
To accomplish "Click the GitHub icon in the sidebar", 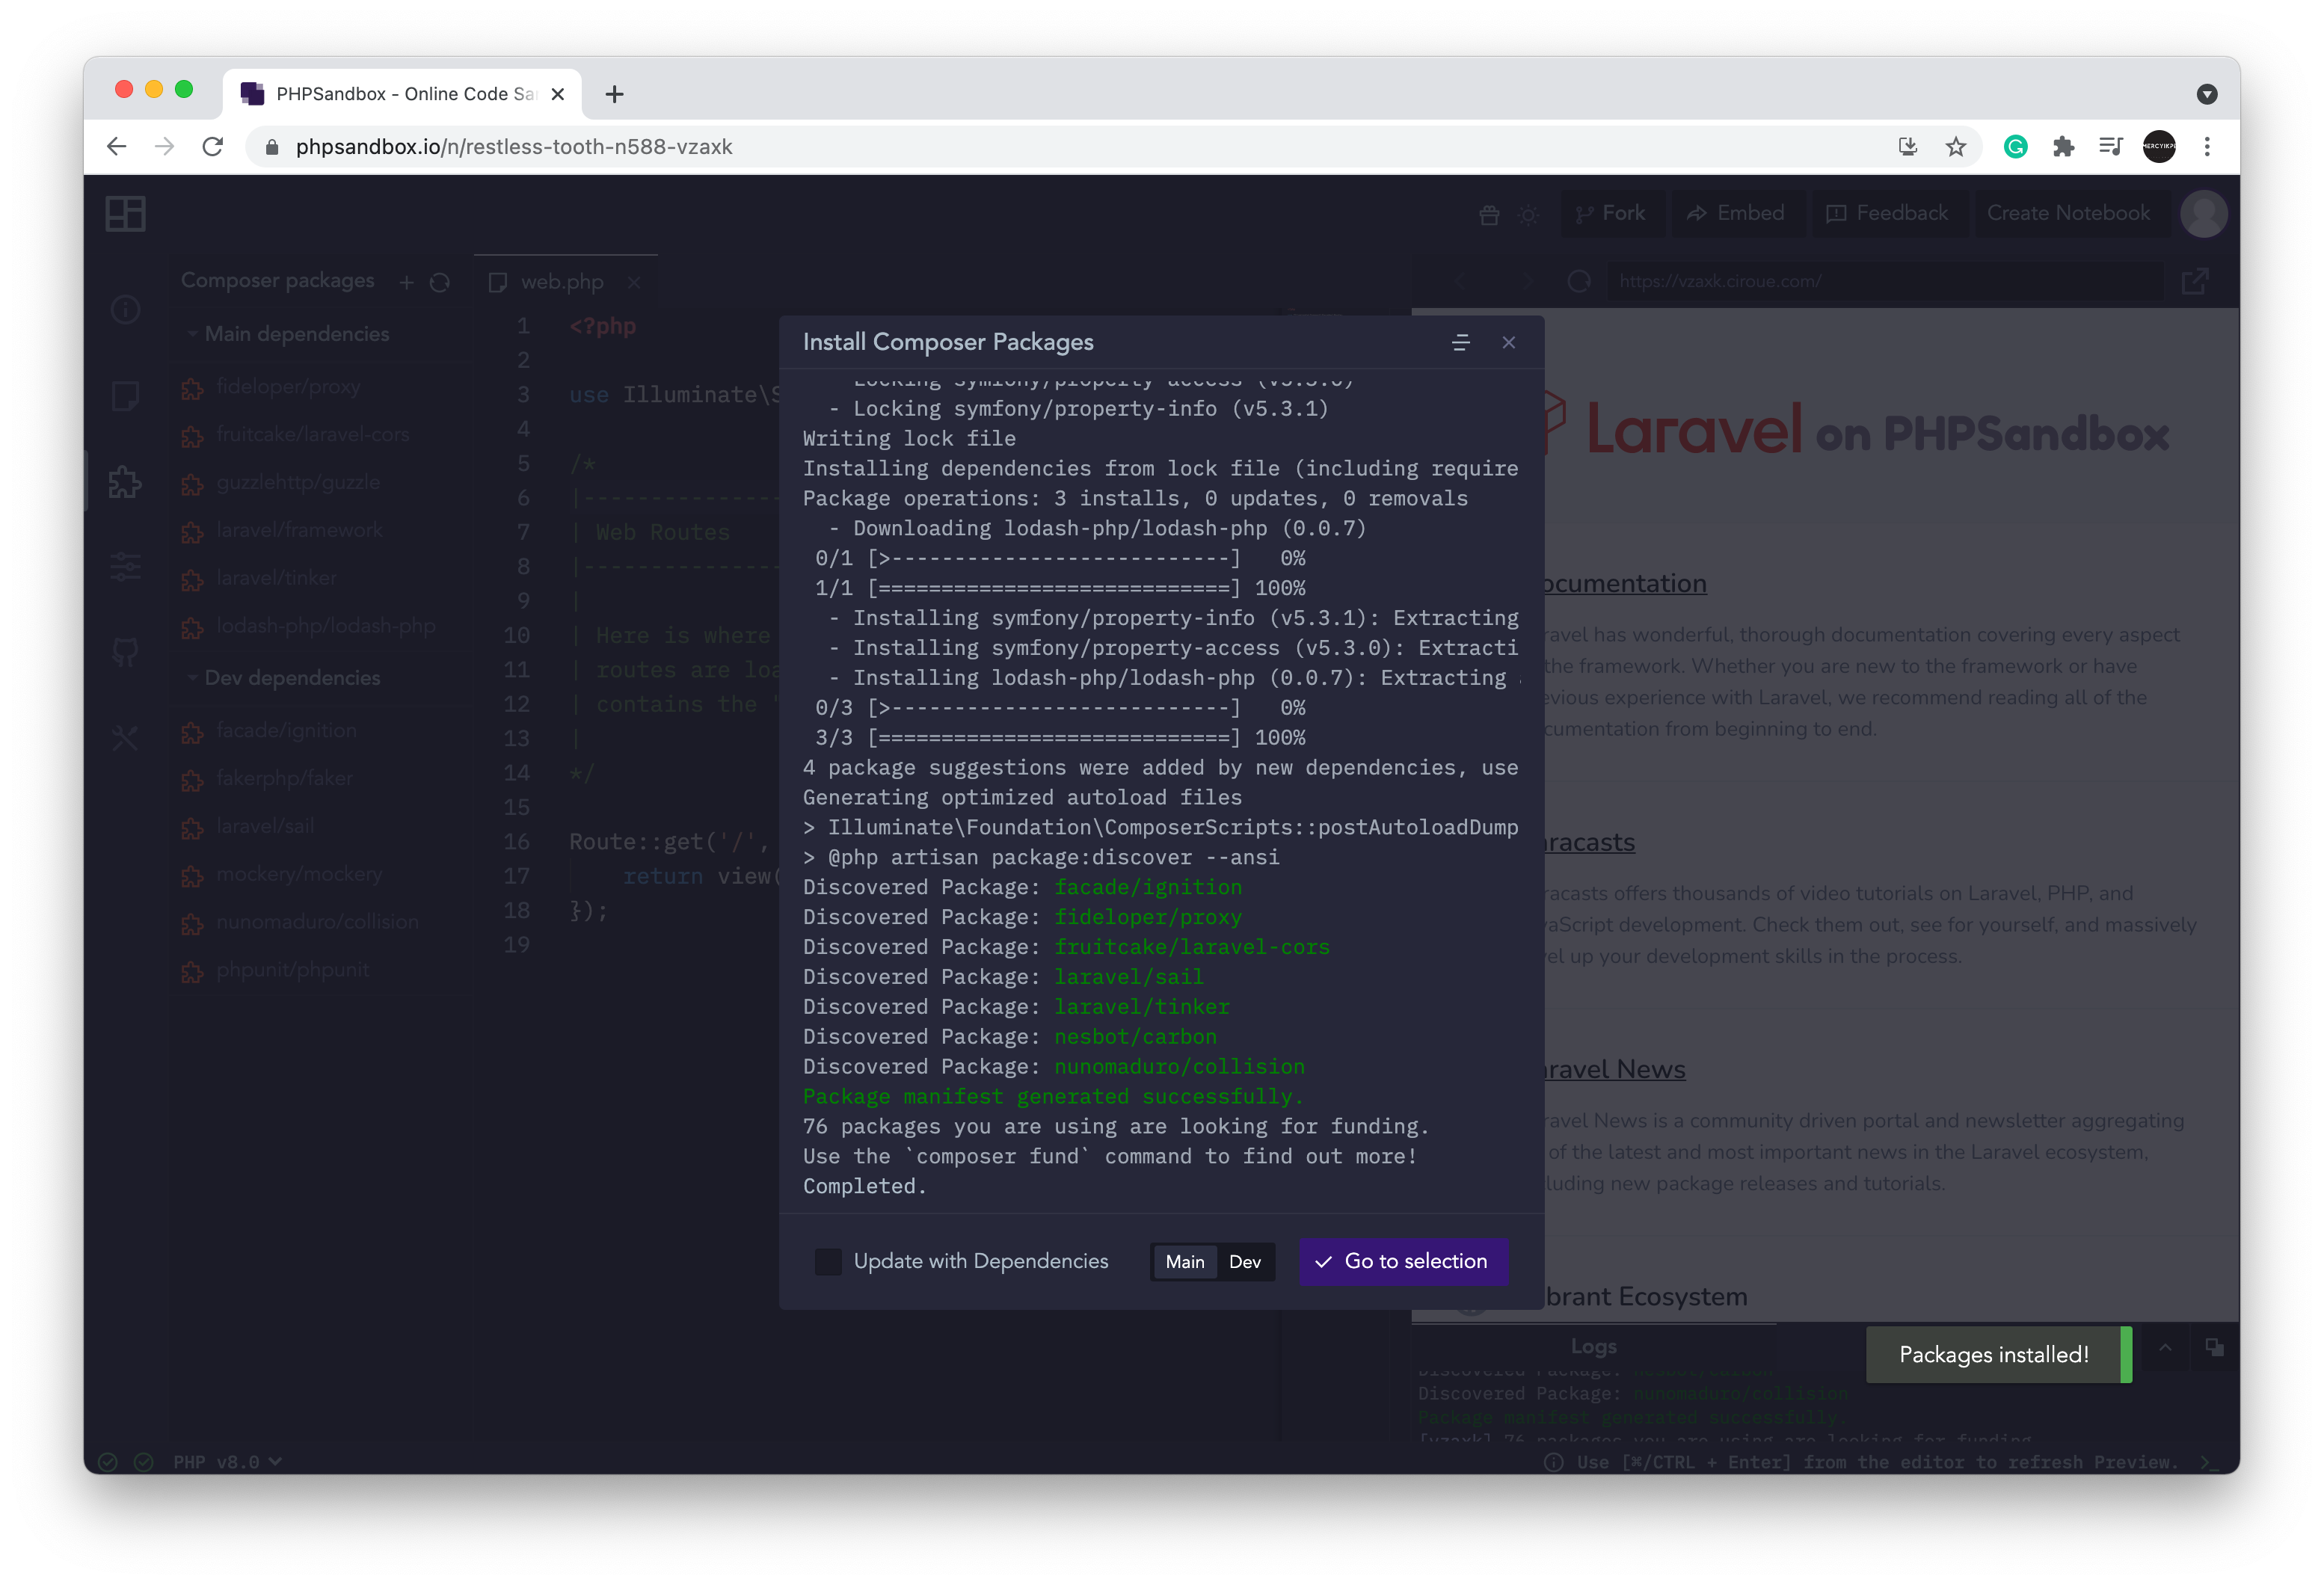I will pyautogui.click(x=125, y=653).
